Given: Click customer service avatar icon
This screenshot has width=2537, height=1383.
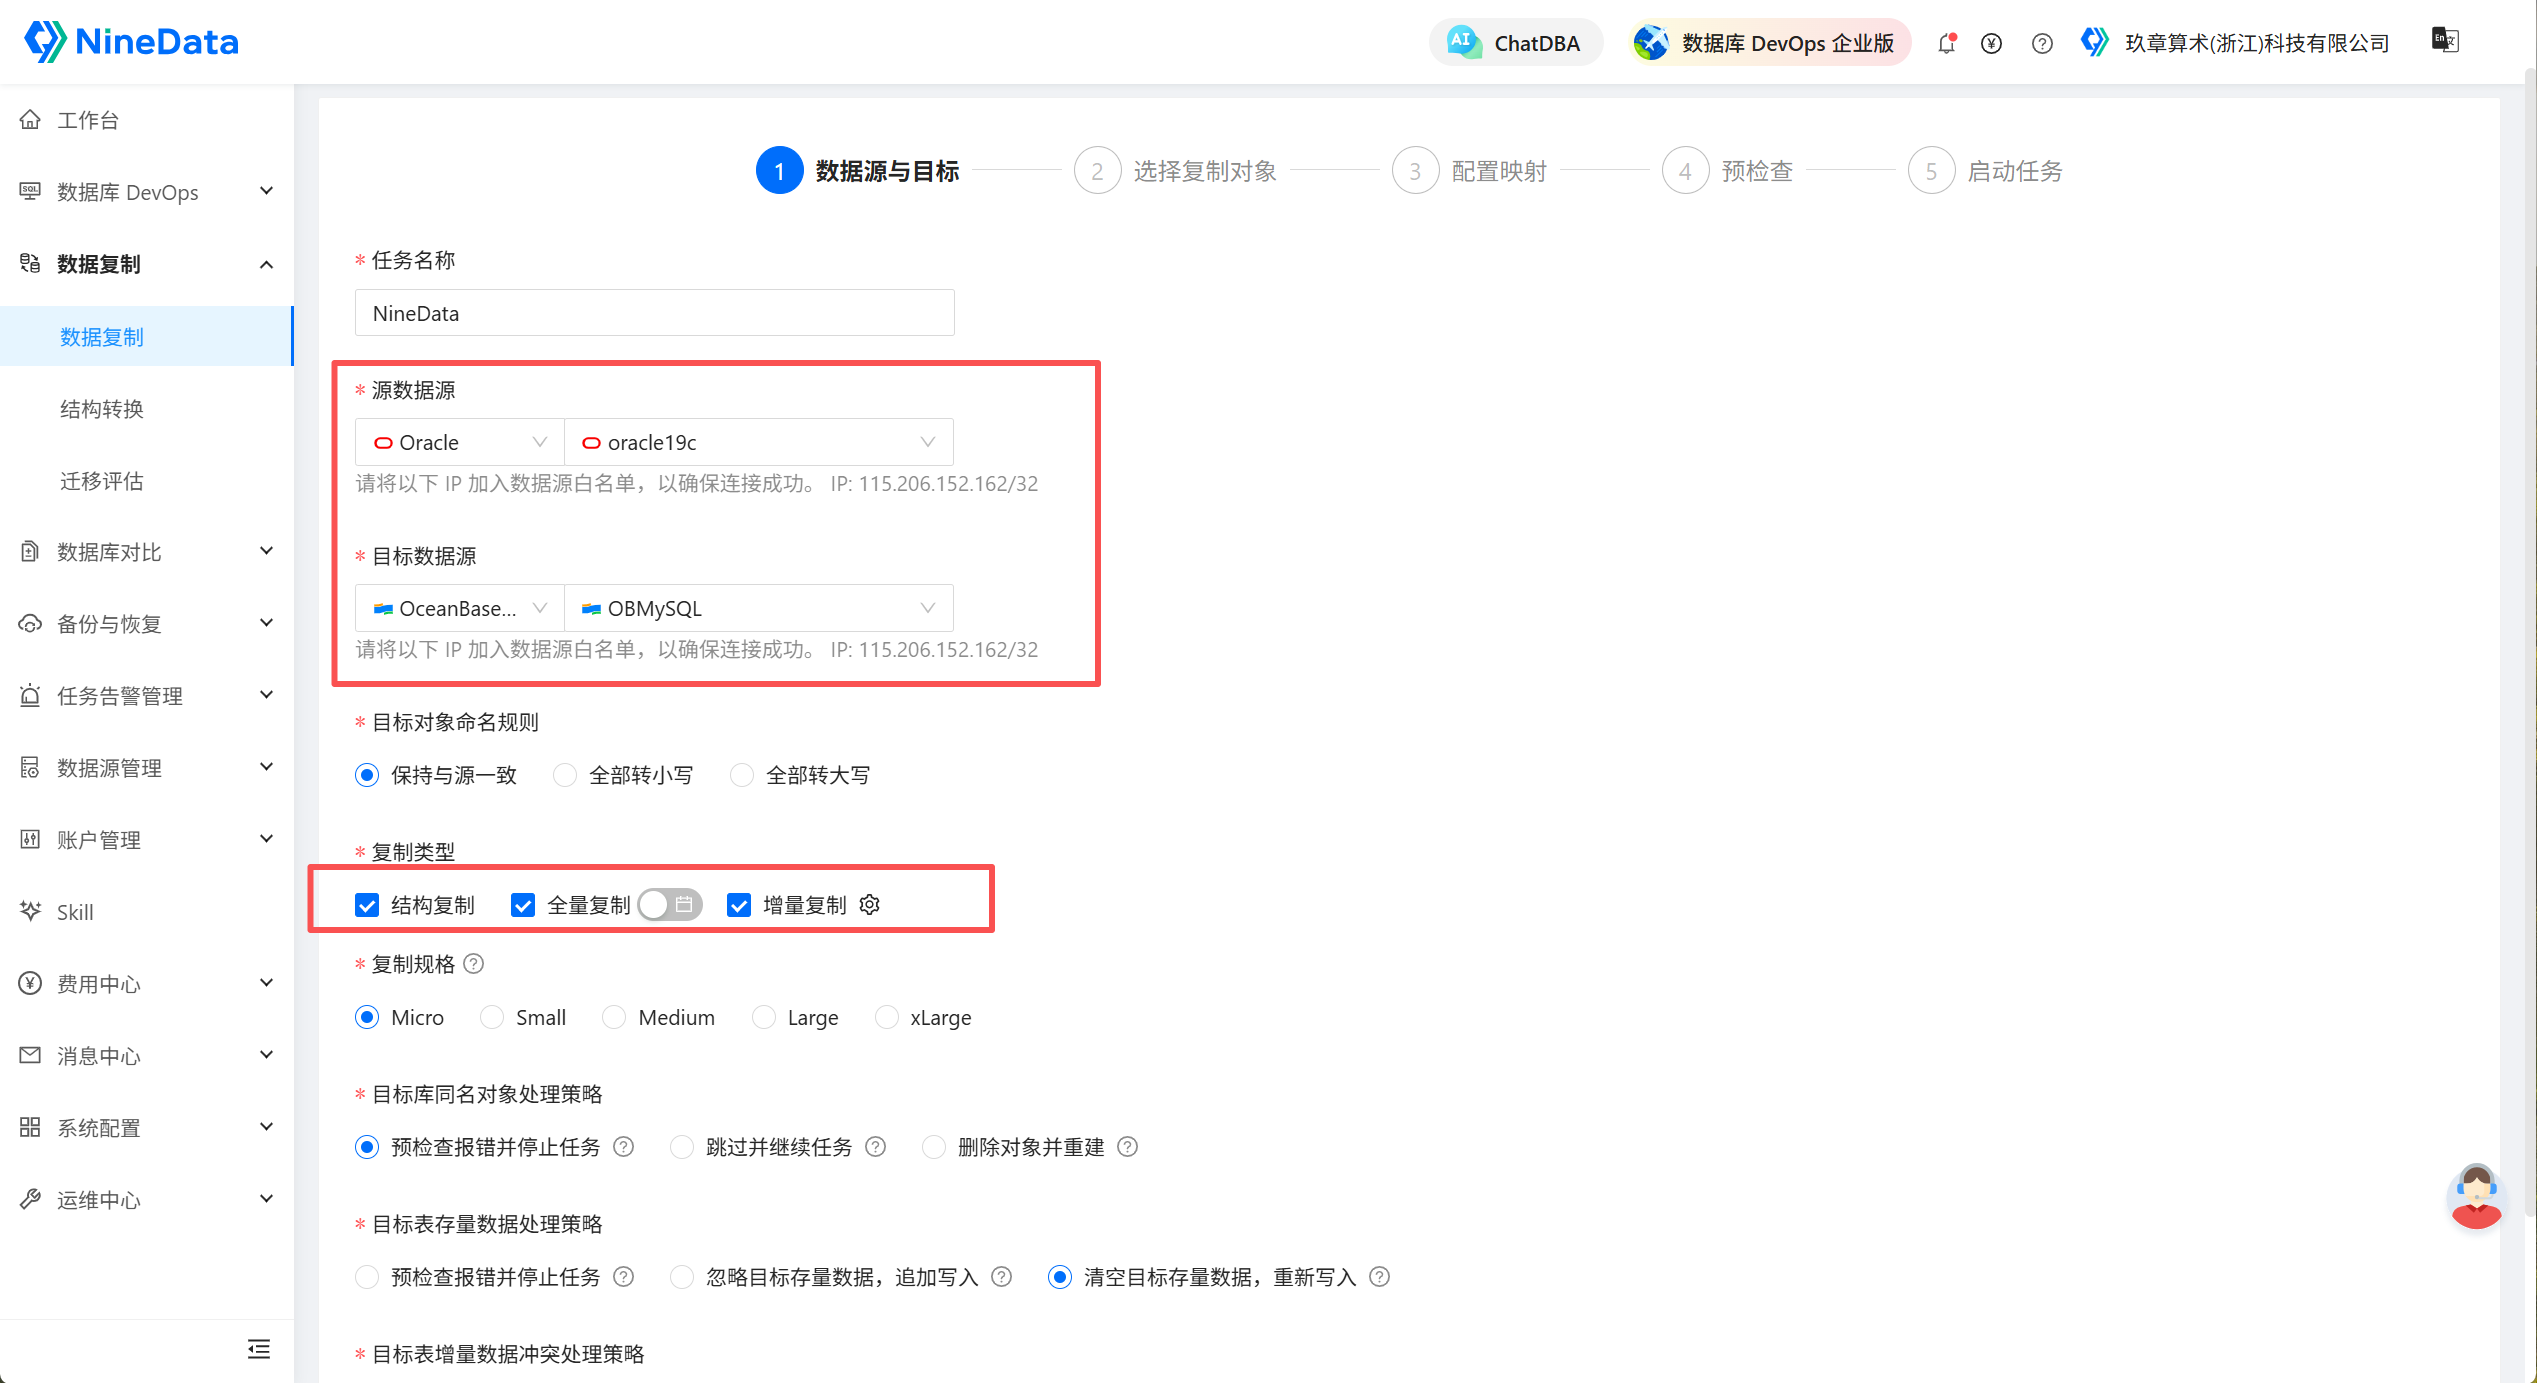Looking at the screenshot, I should (x=2476, y=1196).
